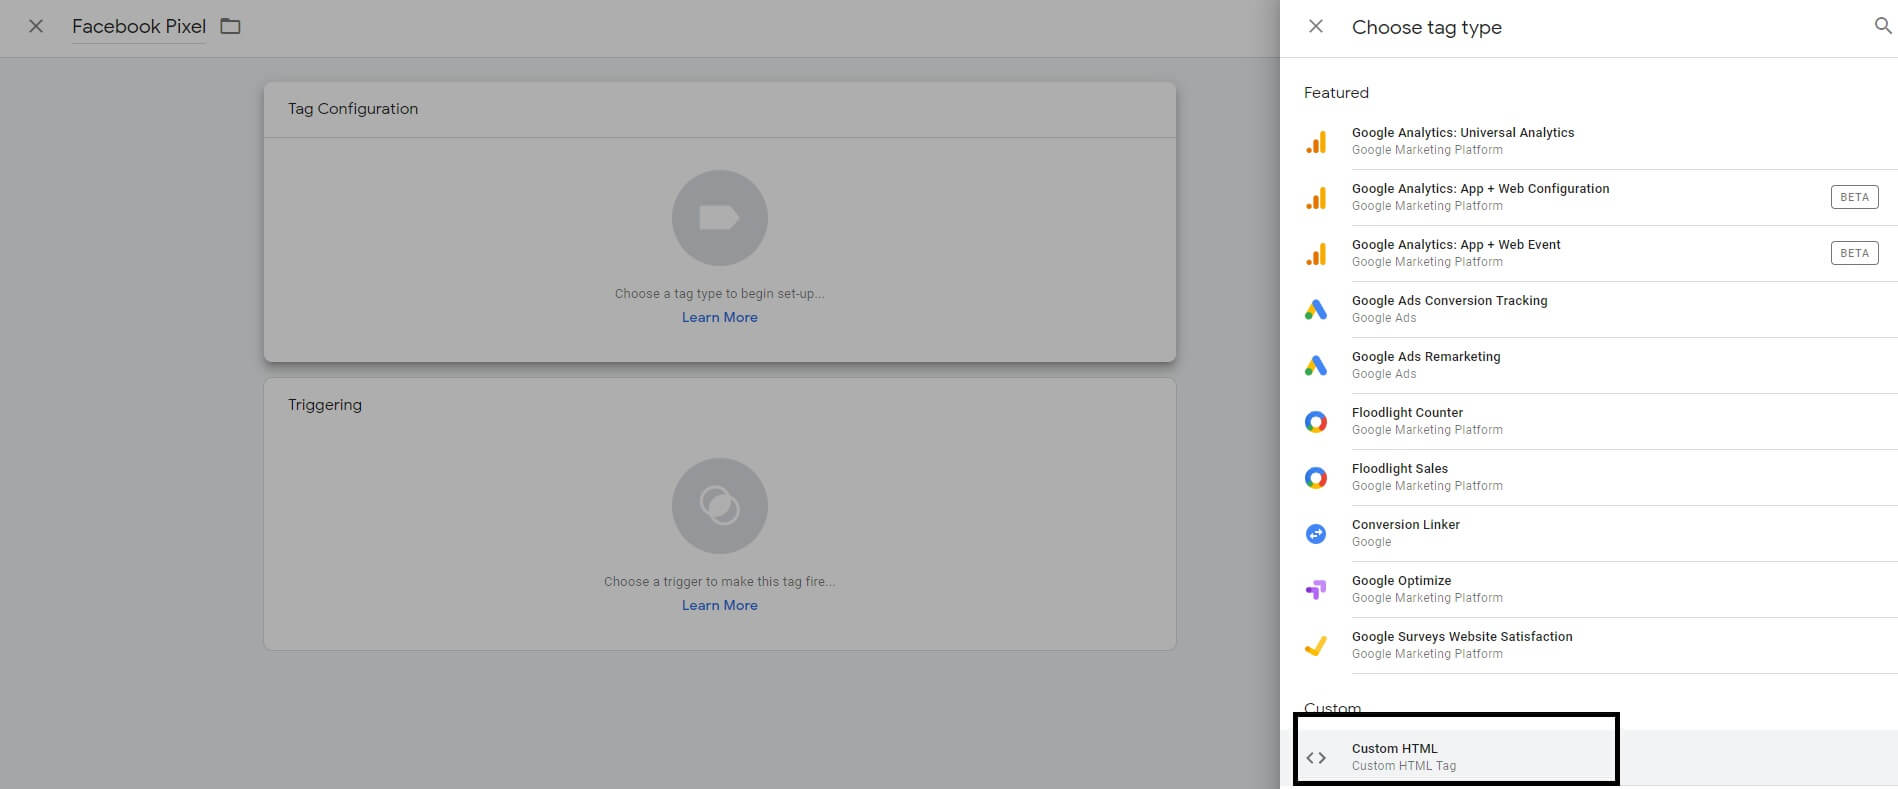Click the Conversion Linker blue icon

click(x=1316, y=534)
